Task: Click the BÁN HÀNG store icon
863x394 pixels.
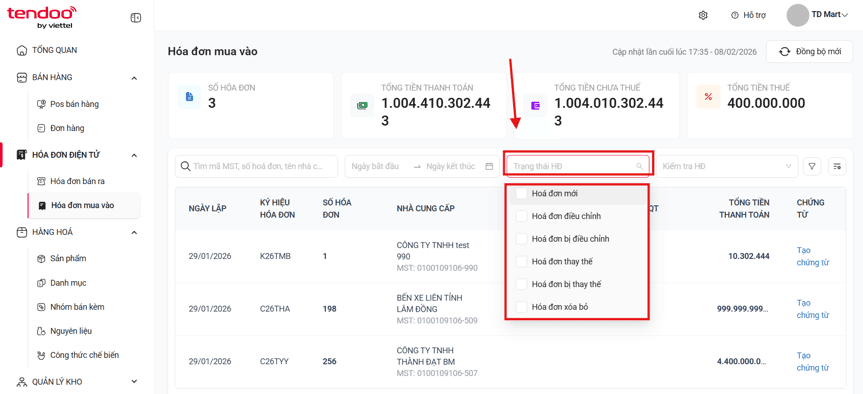Action: point(21,78)
